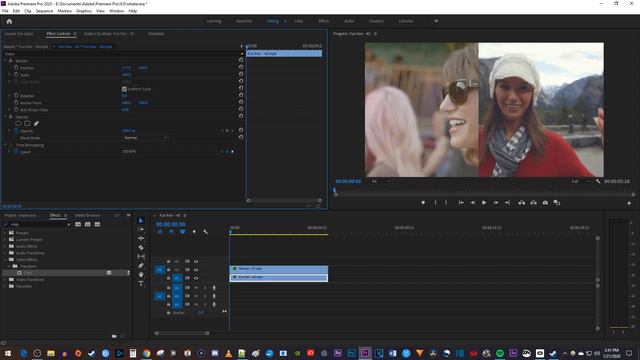
Task: Step back one frame in Program monitor
Action: 473,202
